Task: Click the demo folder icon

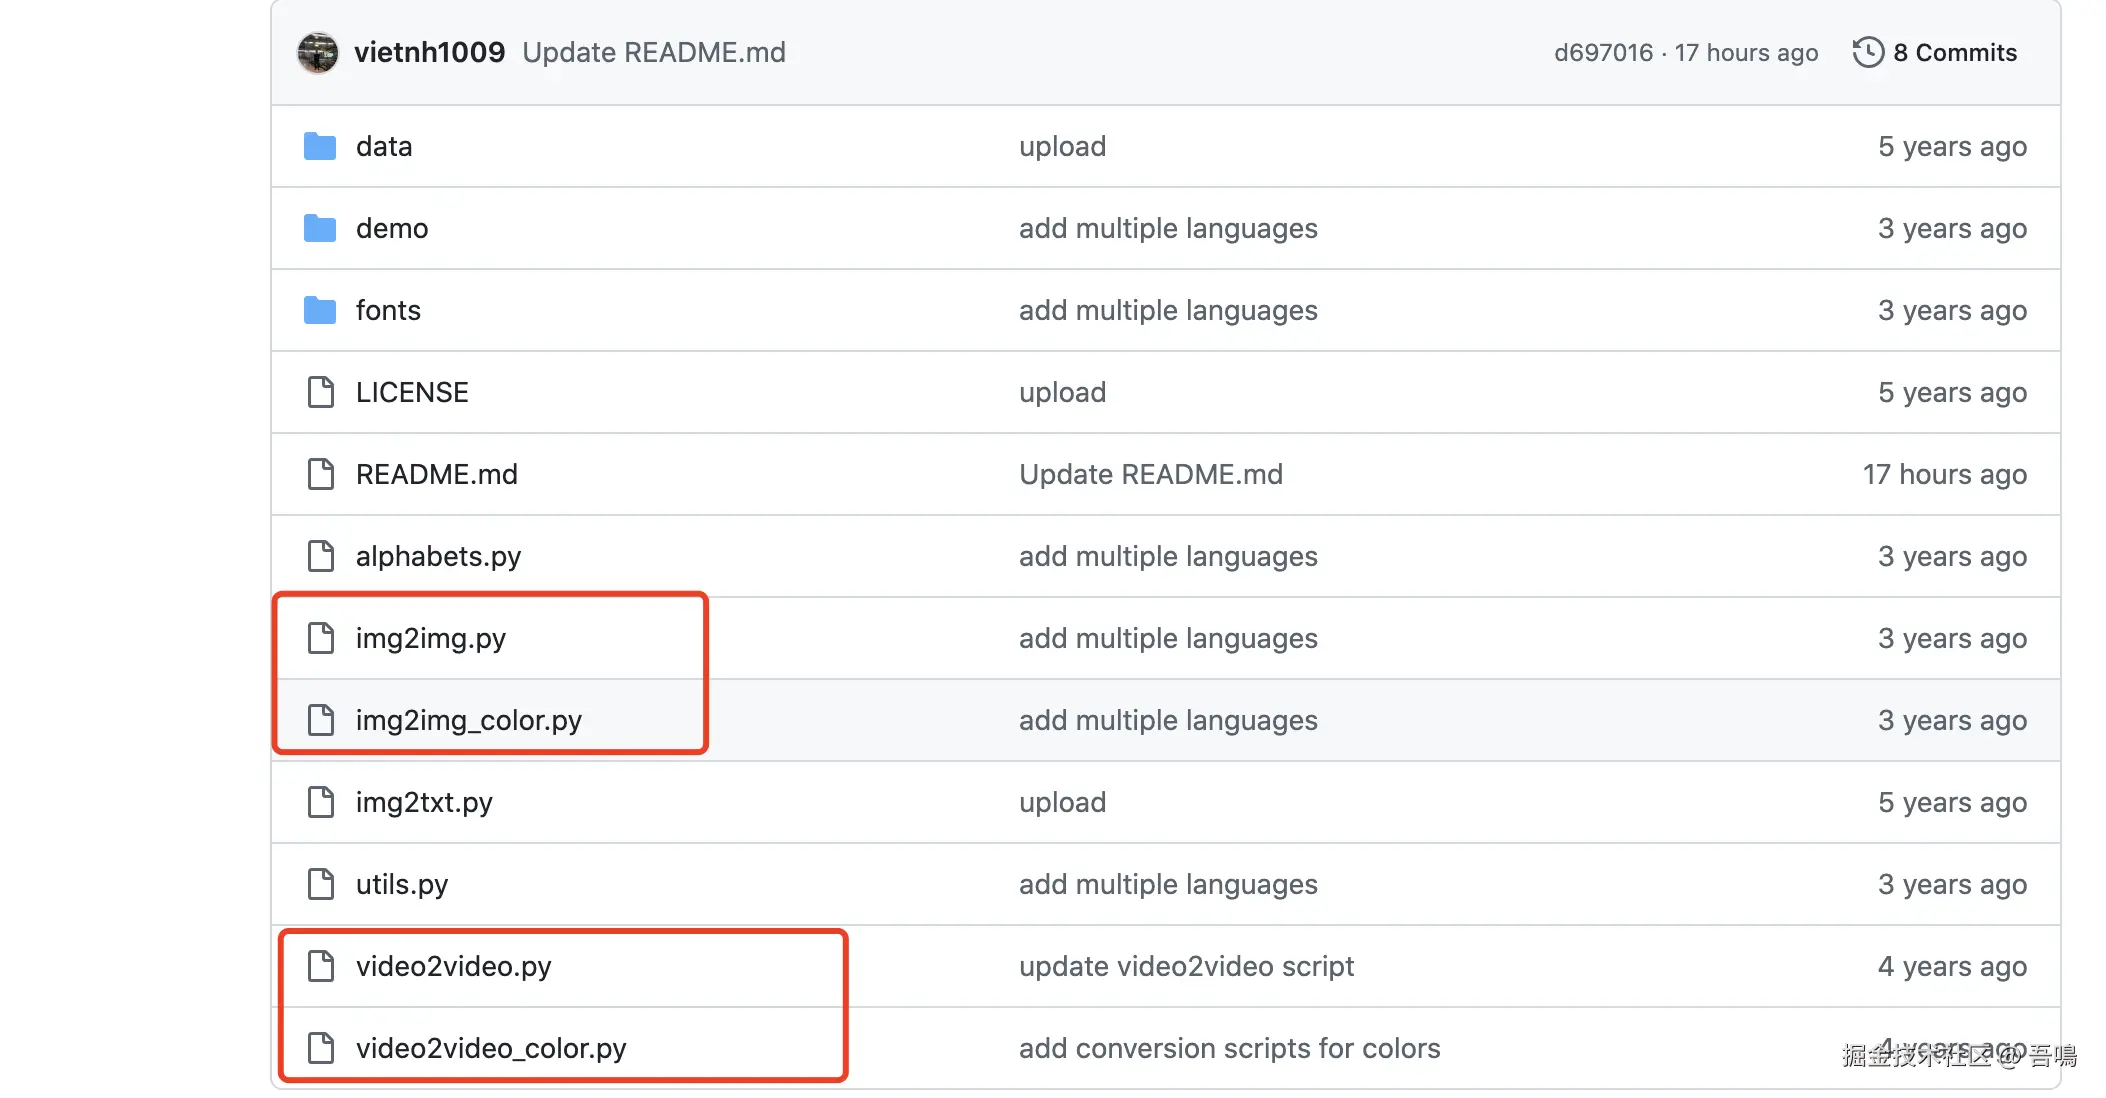Action: pos(320,228)
